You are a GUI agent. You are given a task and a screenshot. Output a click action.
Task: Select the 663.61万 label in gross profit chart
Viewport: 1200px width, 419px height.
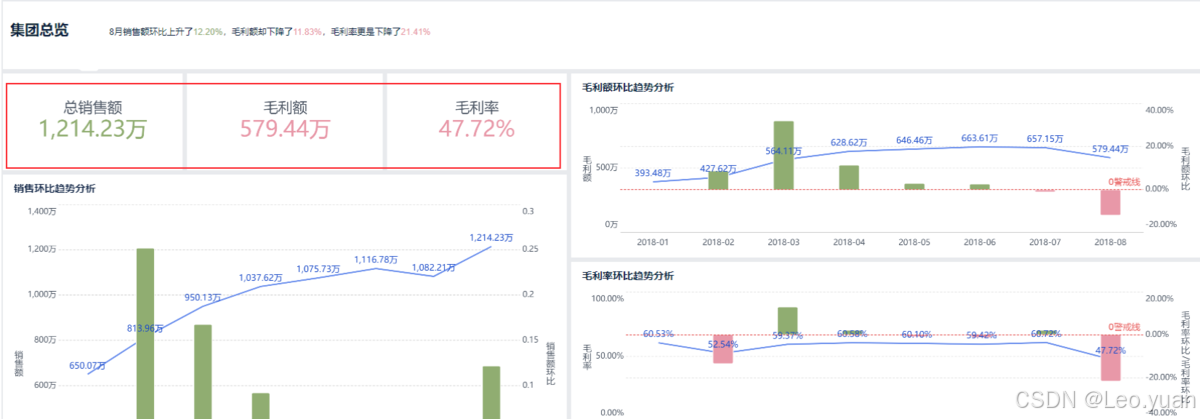(x=979, y=138)
